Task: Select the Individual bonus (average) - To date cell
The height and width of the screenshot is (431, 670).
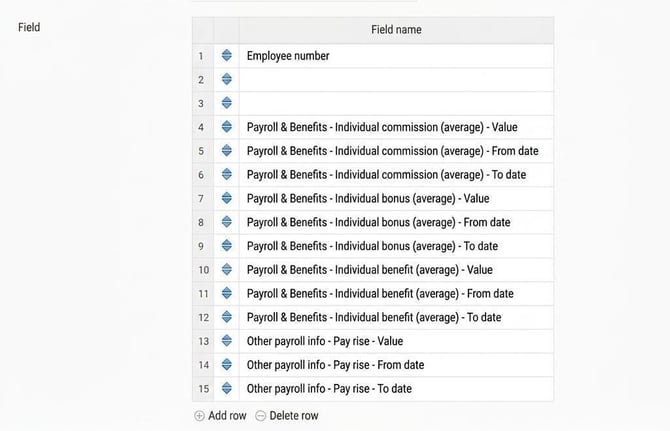Action: tap(396, 246)
